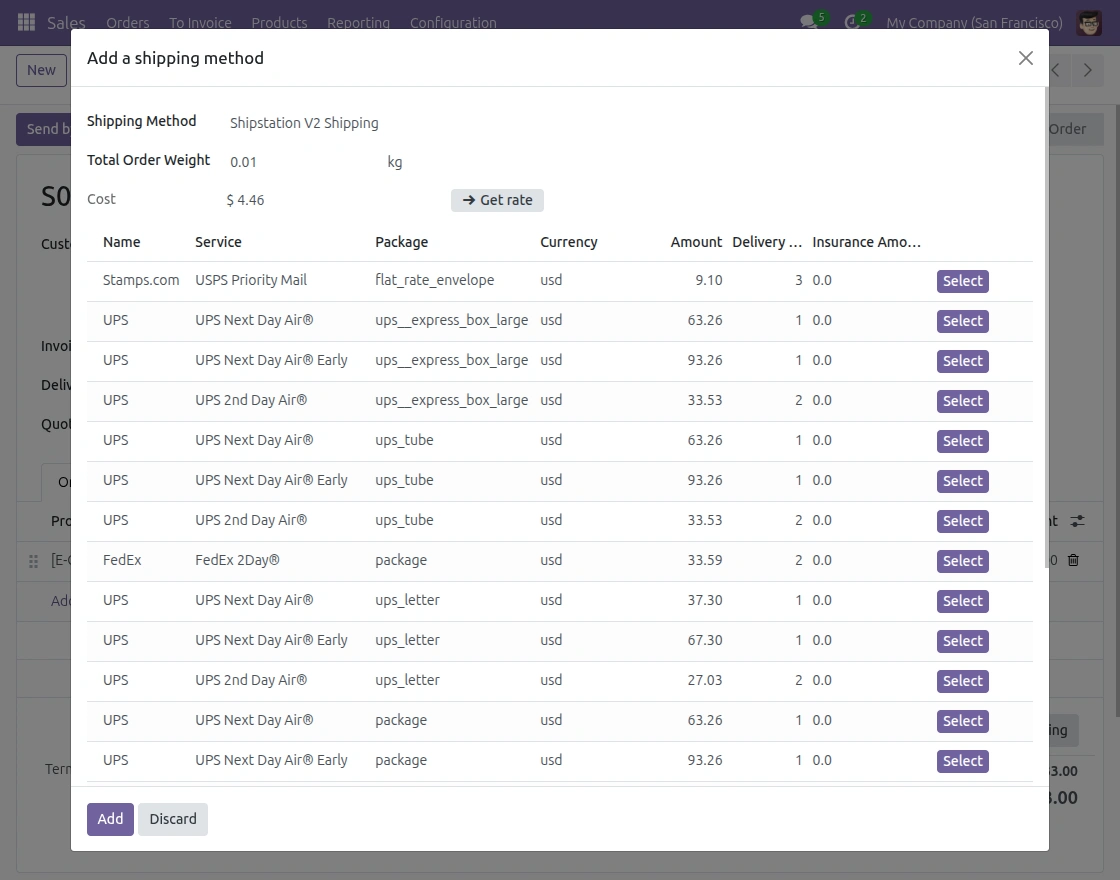This screenshot has width=1120, height=880.
Task: Open the Configuration menu
Action: point(452,22)
